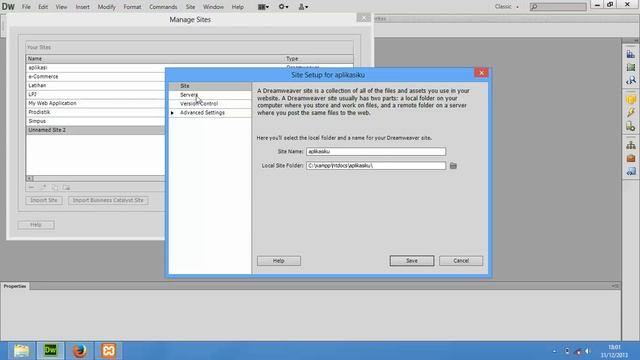Click Import Business Catalyst Site button
The height and width of the screenshot is (360, 640).
tap(108, 200)
